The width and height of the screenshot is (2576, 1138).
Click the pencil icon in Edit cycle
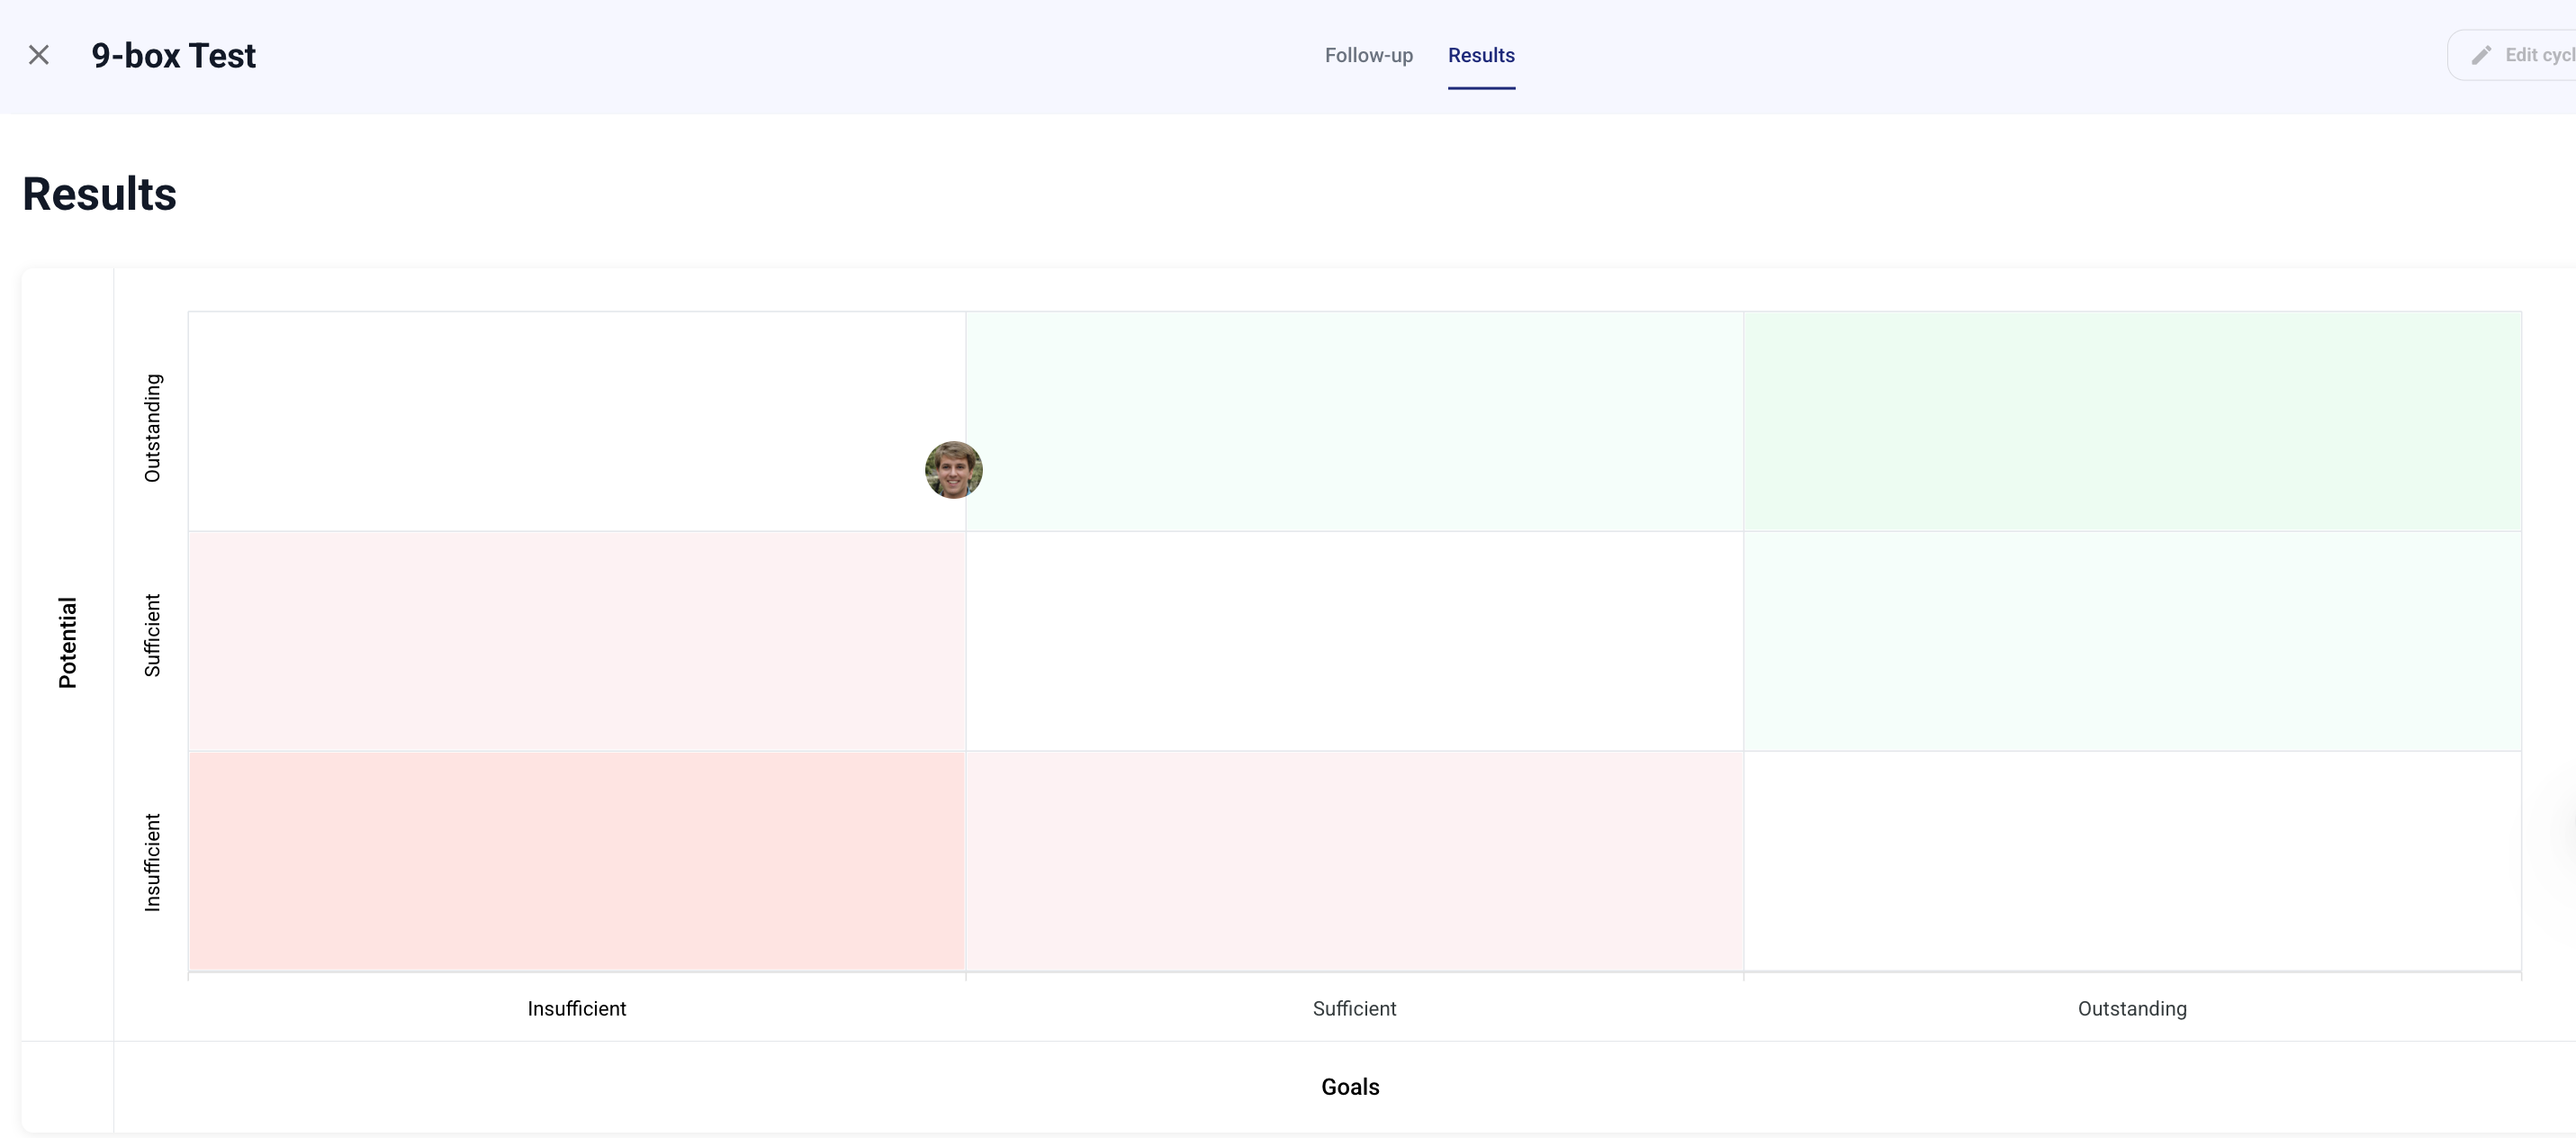pos(2481,55)
